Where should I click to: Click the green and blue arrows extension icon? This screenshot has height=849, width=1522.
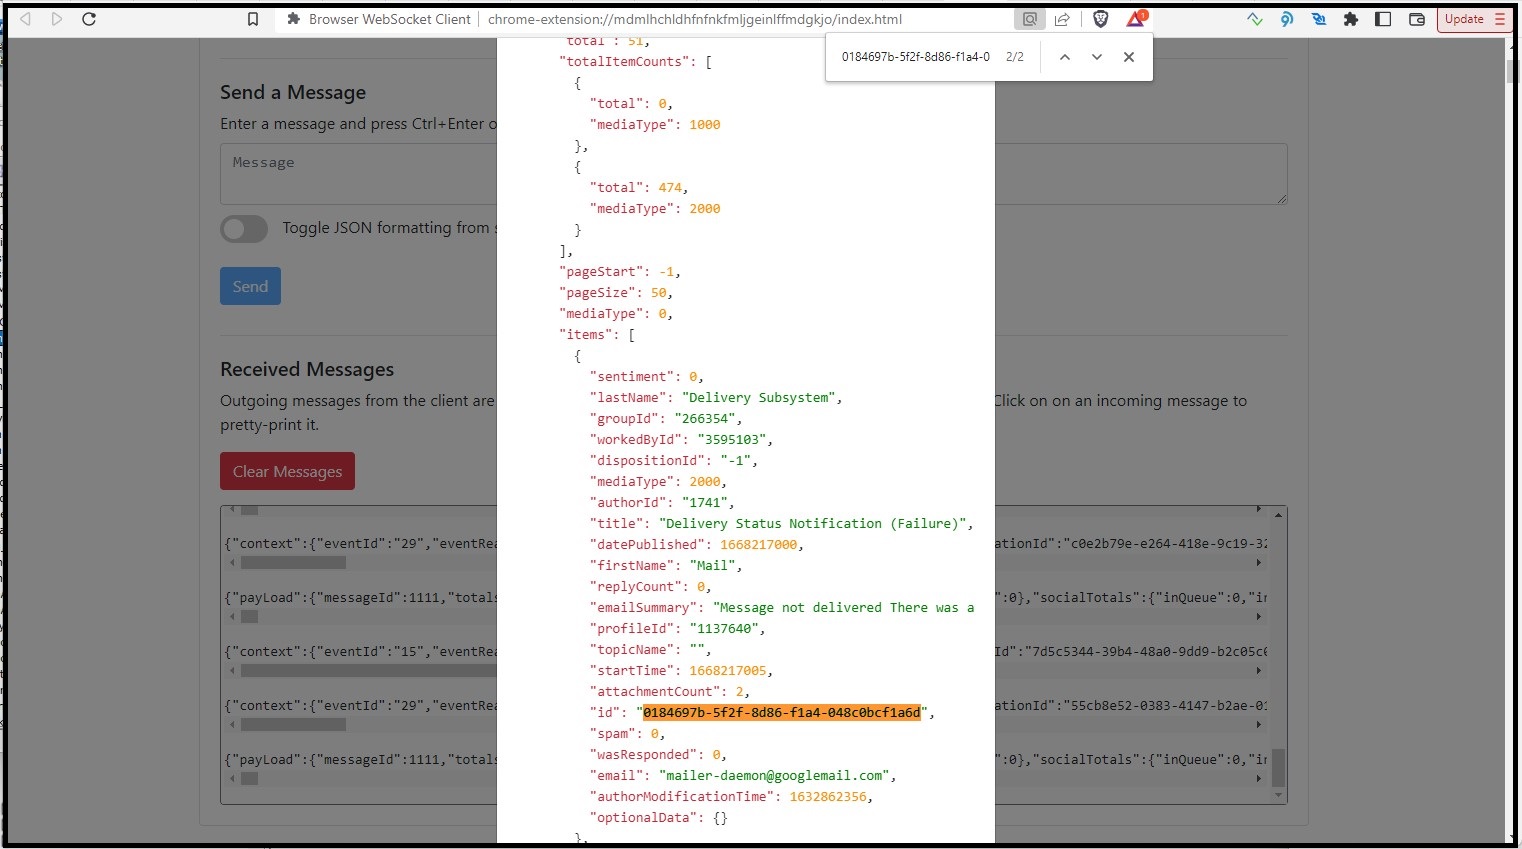(x=1255, y=19)
